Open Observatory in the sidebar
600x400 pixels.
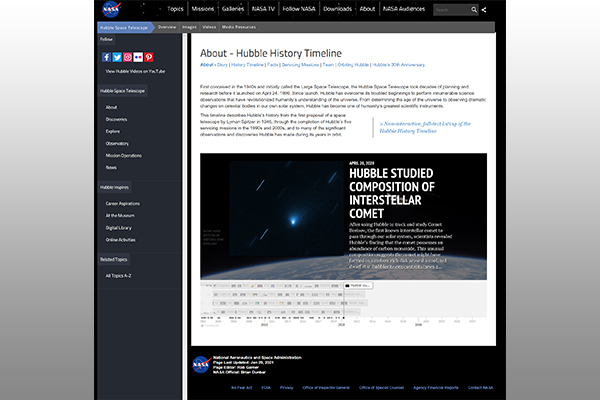click(117, 144)
